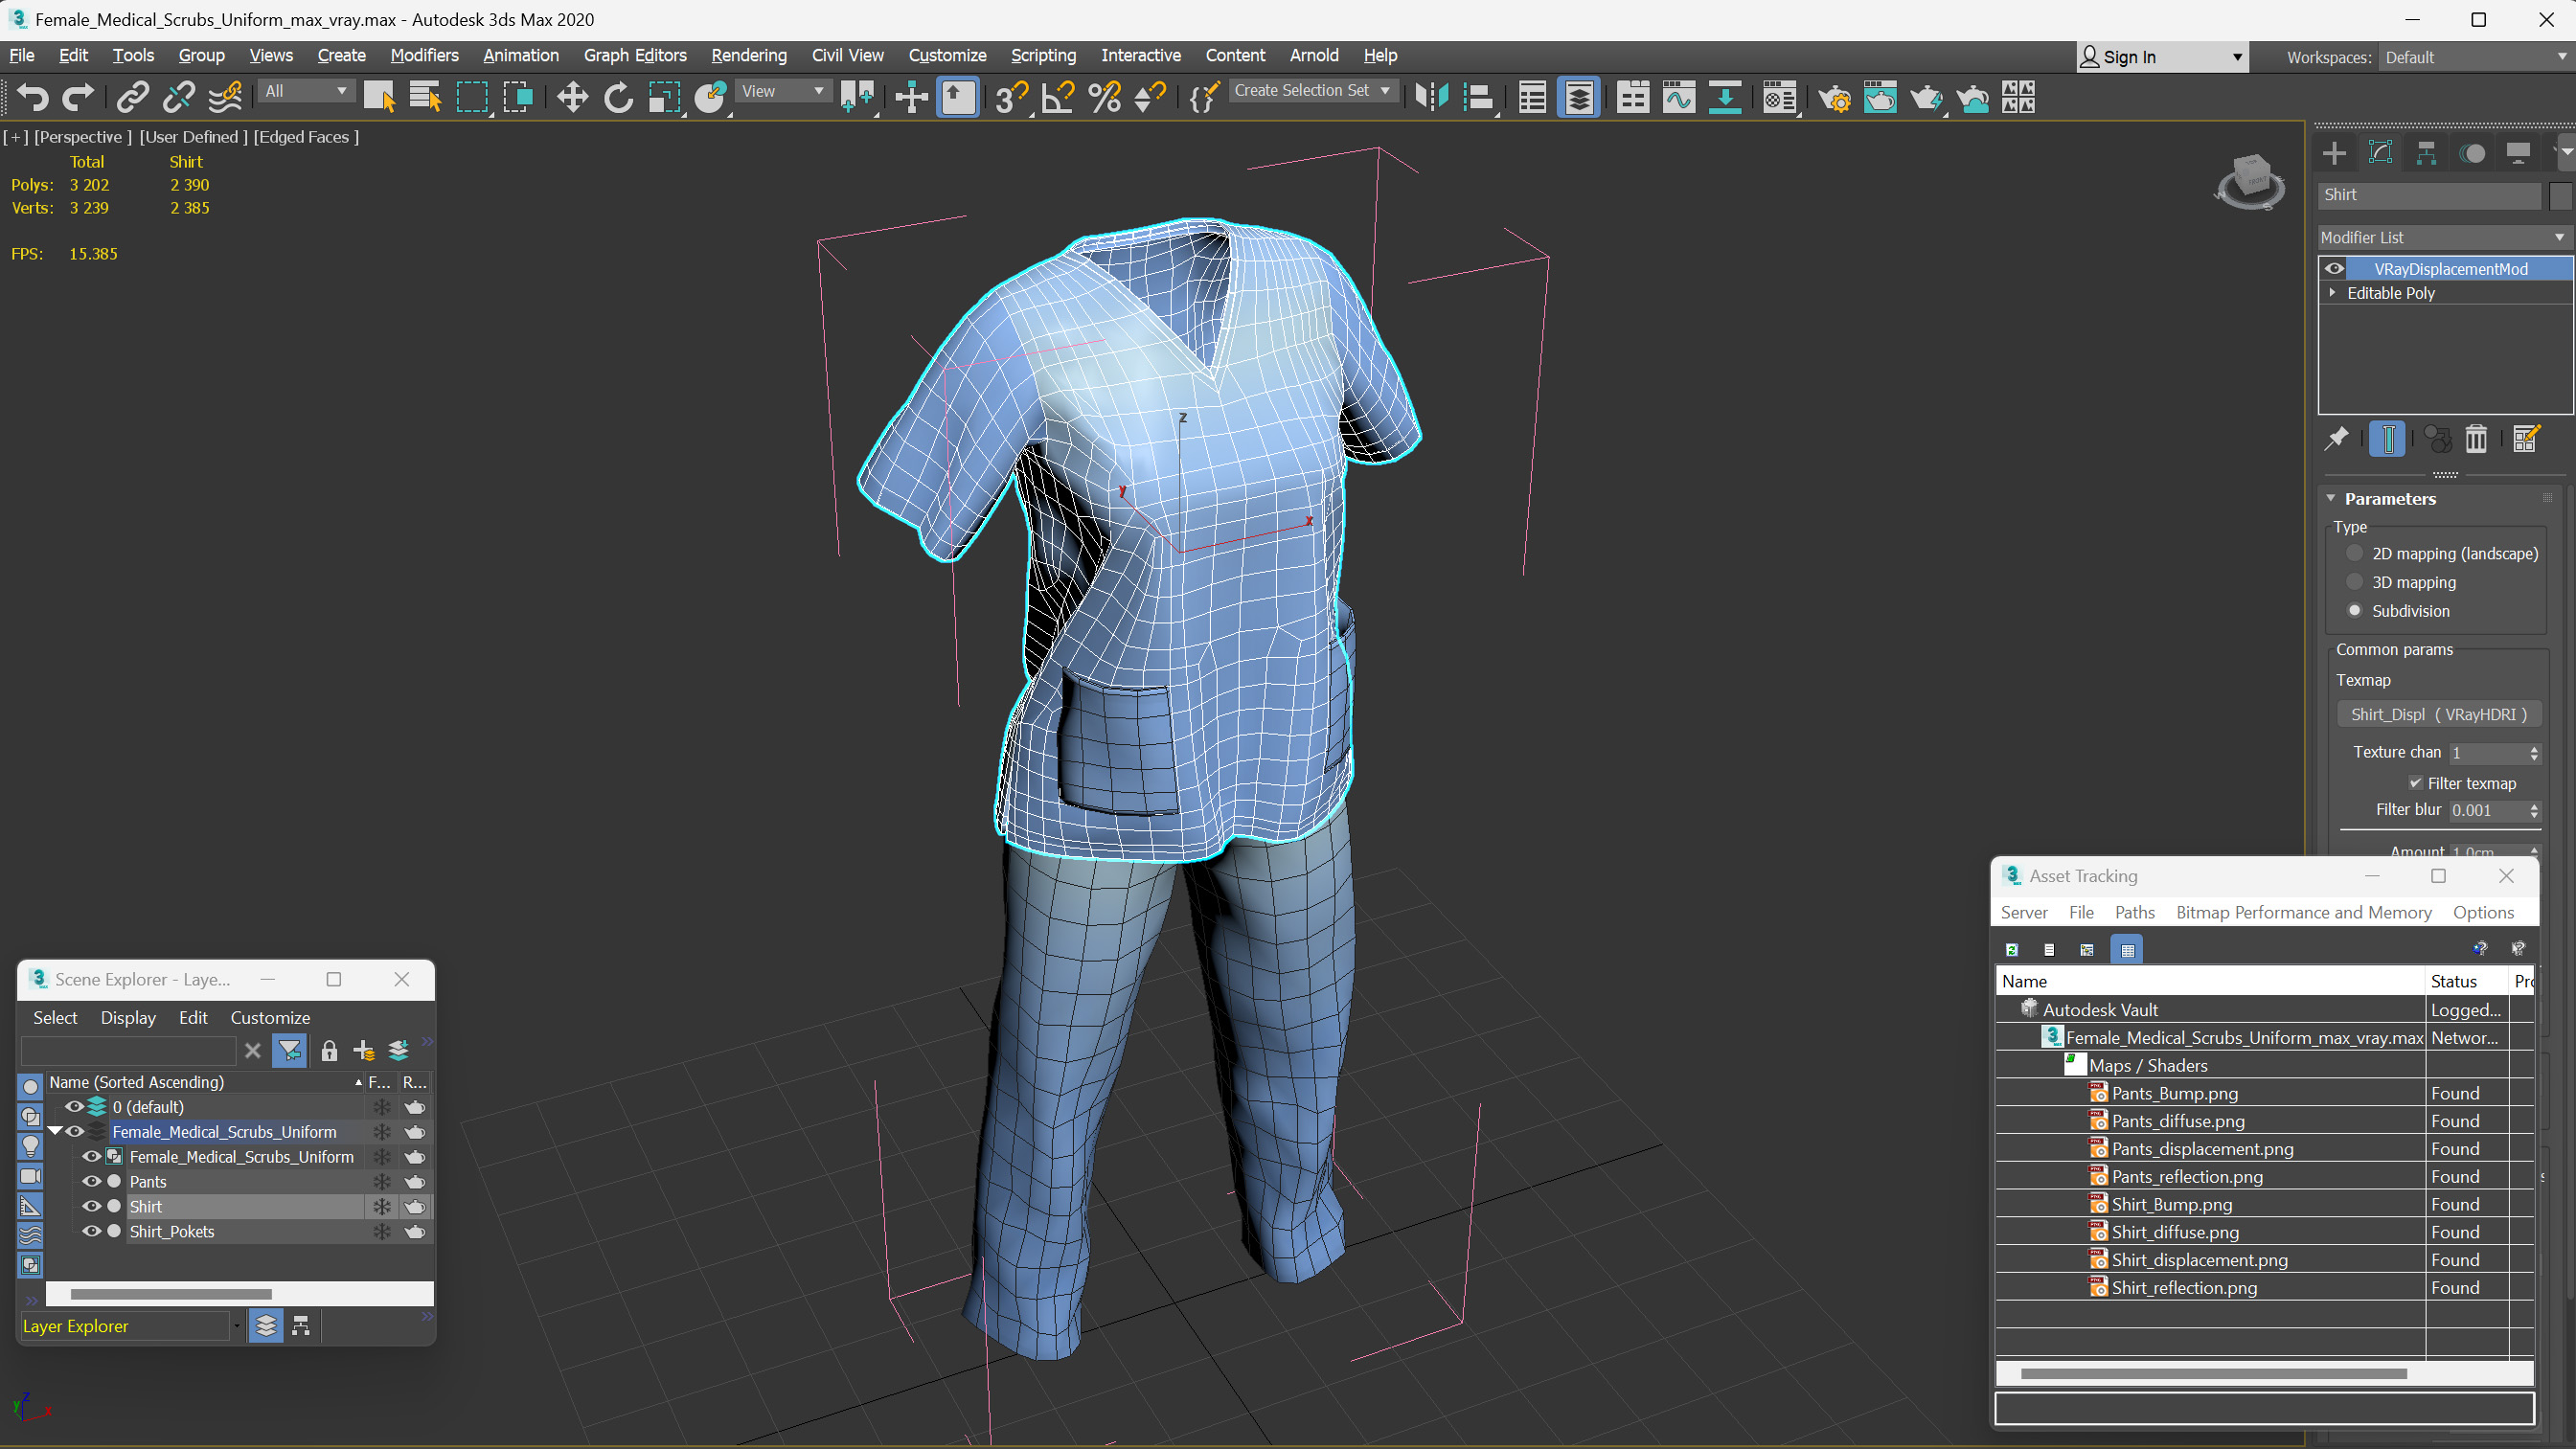This screenshot has width=2576, height=1449.
Task: Click Remove modifier trash icon
Action: pyautogui.click(x=2476, y=438)
